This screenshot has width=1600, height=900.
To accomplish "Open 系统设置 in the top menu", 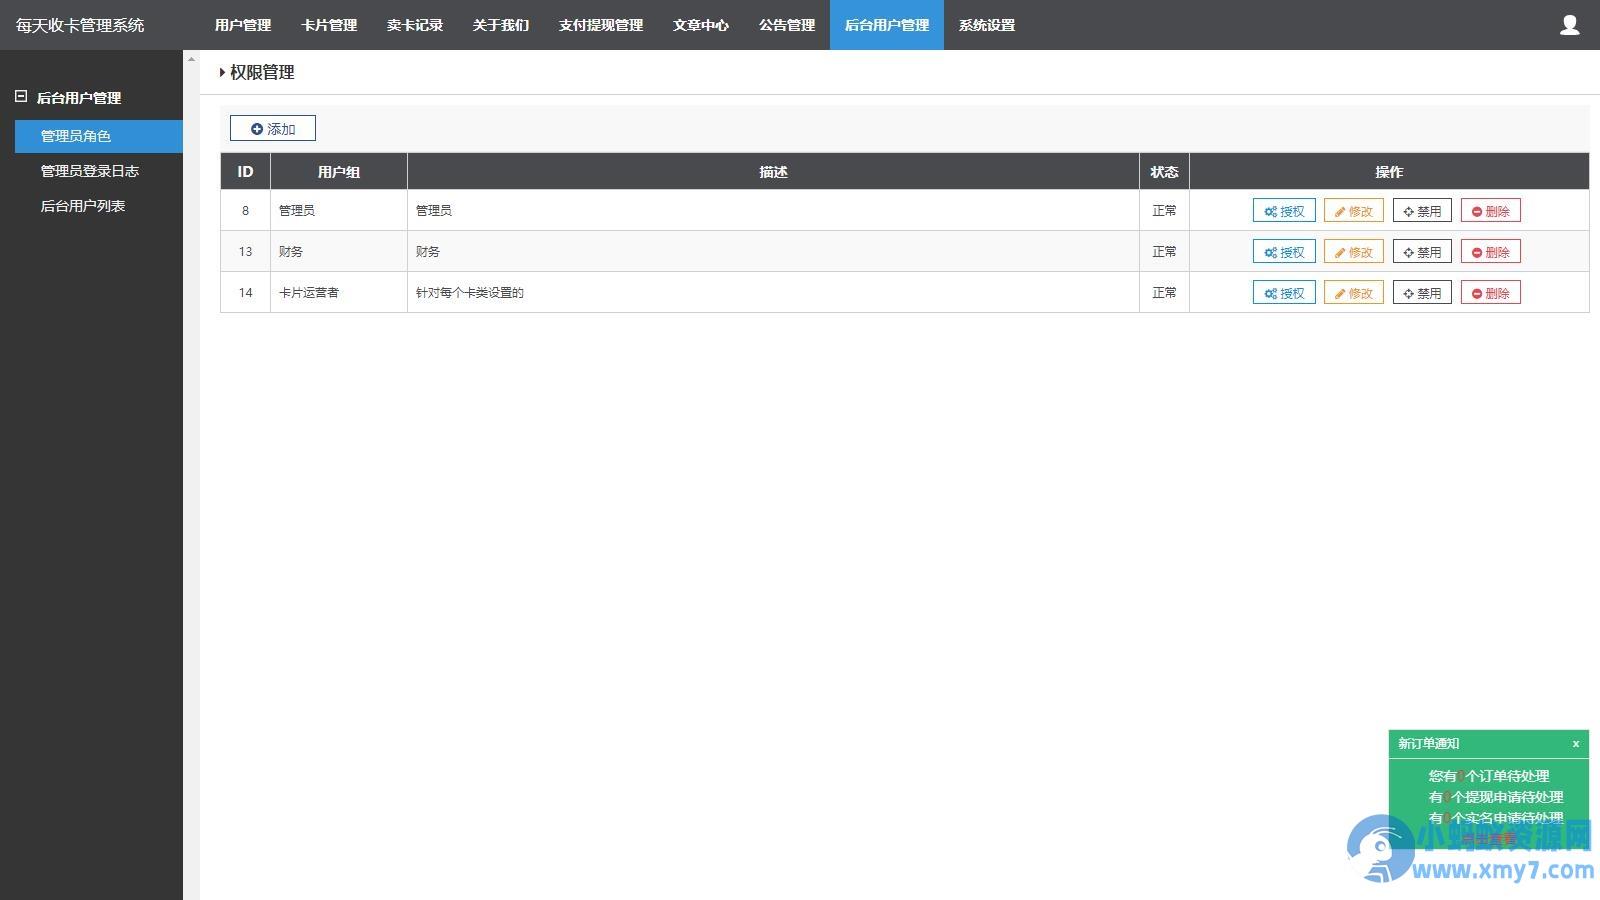I will coord(987,25).
